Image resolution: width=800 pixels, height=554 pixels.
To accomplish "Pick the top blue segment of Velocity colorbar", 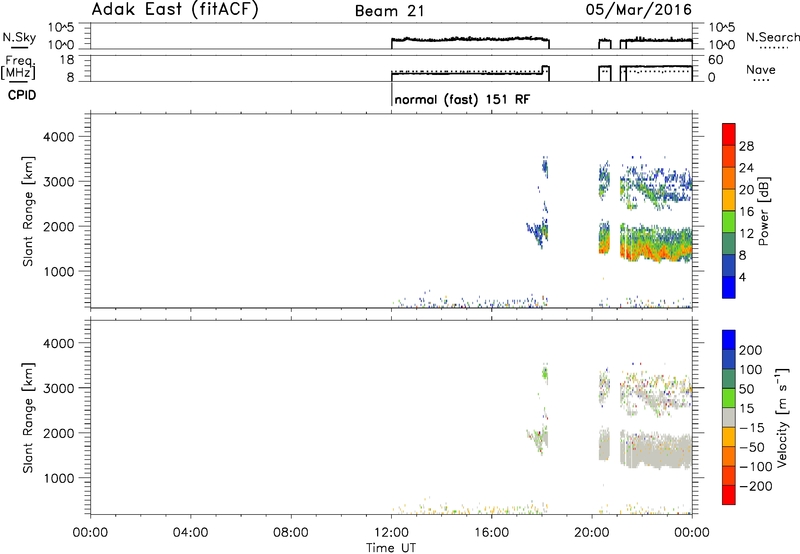I will [x=729, y=340].
